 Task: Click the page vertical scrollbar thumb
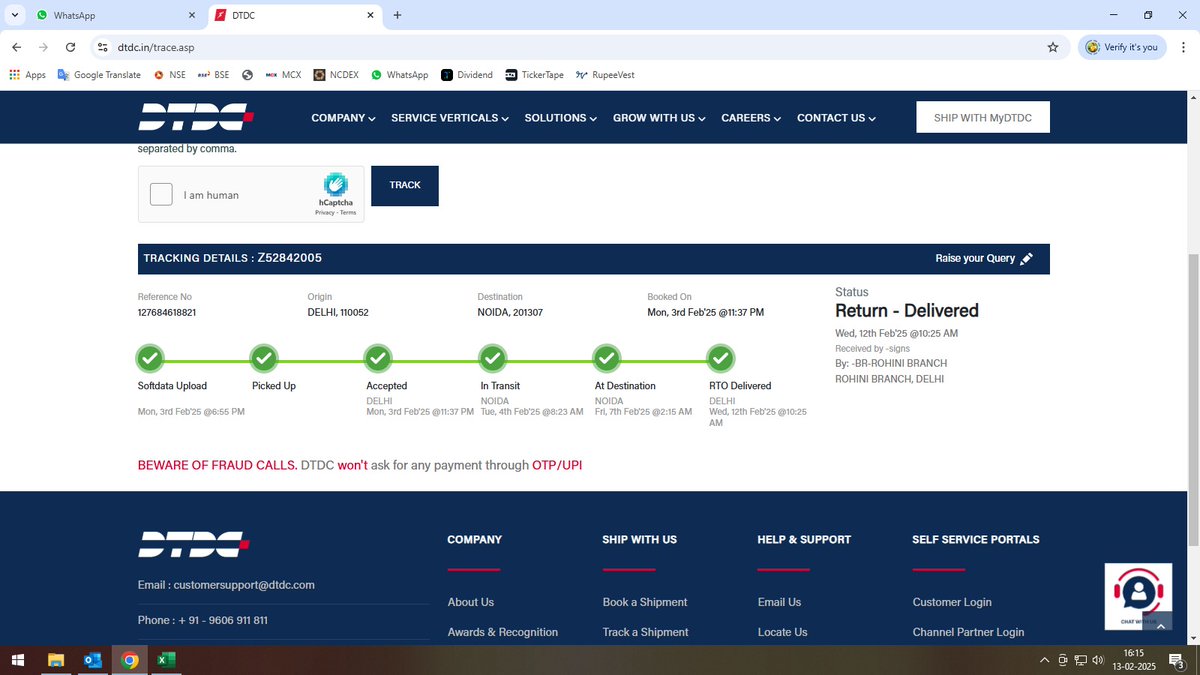point(1192,400)
